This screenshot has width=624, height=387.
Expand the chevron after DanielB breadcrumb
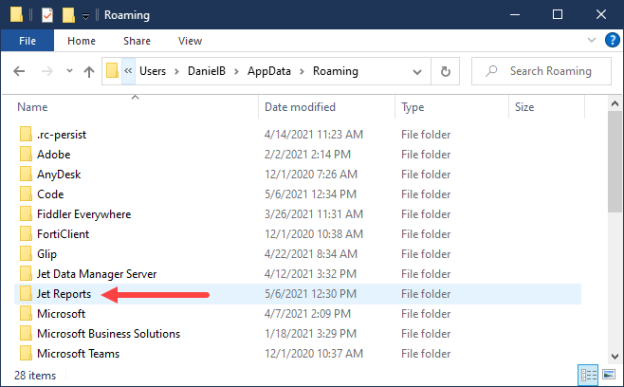tap(236, 71)
